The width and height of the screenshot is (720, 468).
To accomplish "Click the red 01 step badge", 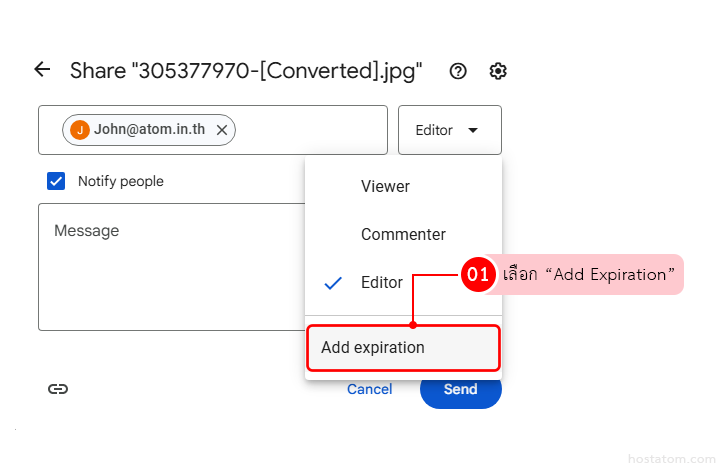I will (x=478, y=275).
